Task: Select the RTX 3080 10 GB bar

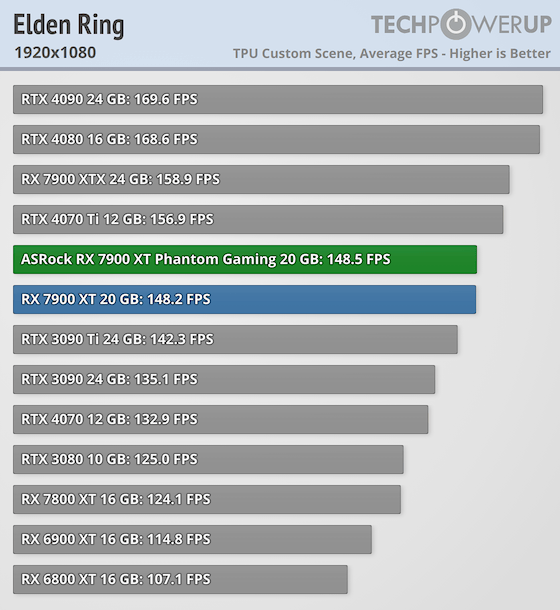Action: pos(208,459)
